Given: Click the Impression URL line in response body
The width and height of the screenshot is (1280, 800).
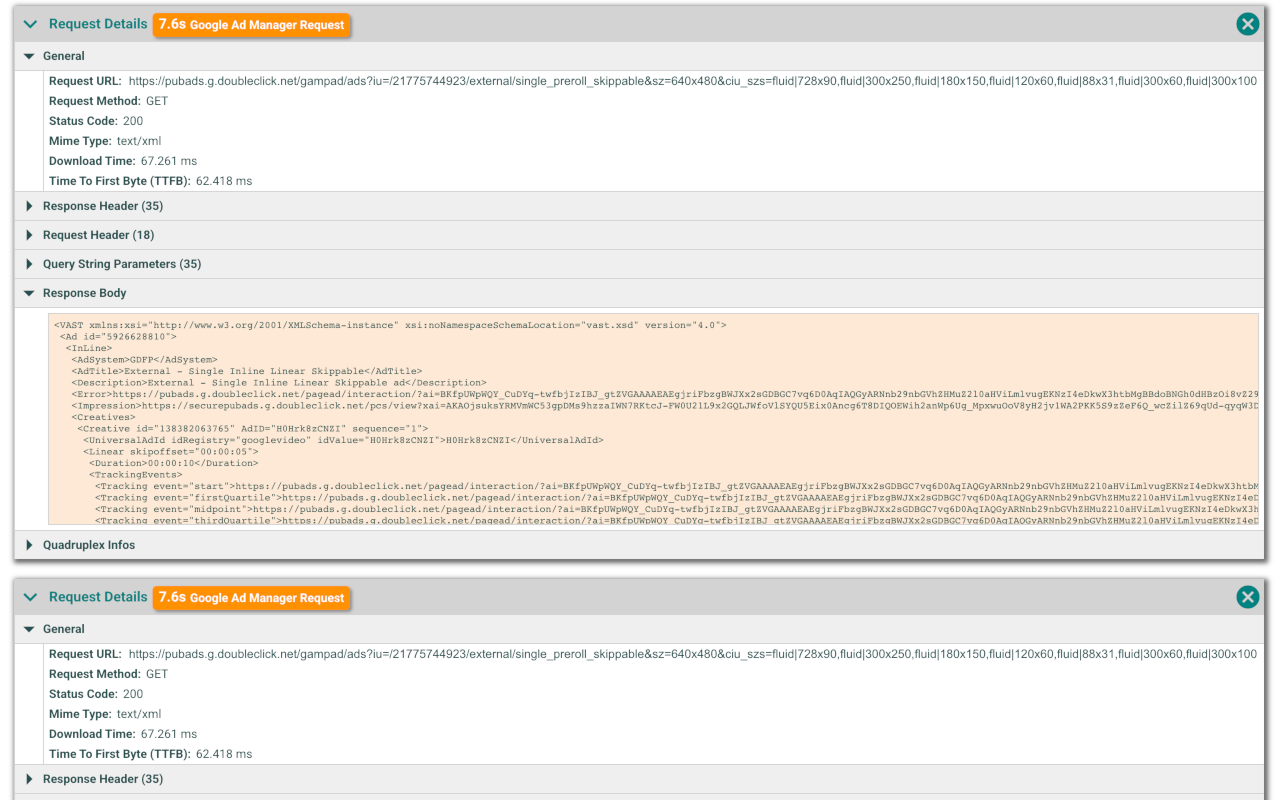Looking at the screenshot, I should pyautogui.click(x=664, y=406).
